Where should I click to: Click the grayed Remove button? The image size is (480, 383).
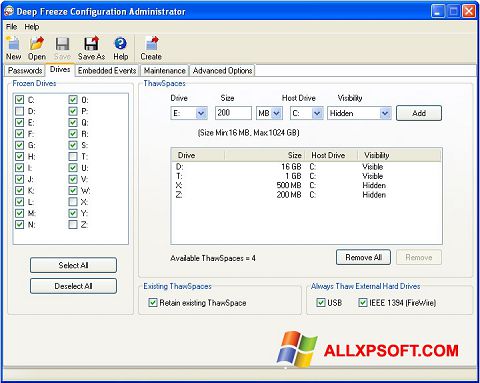[x=419, y=257]
